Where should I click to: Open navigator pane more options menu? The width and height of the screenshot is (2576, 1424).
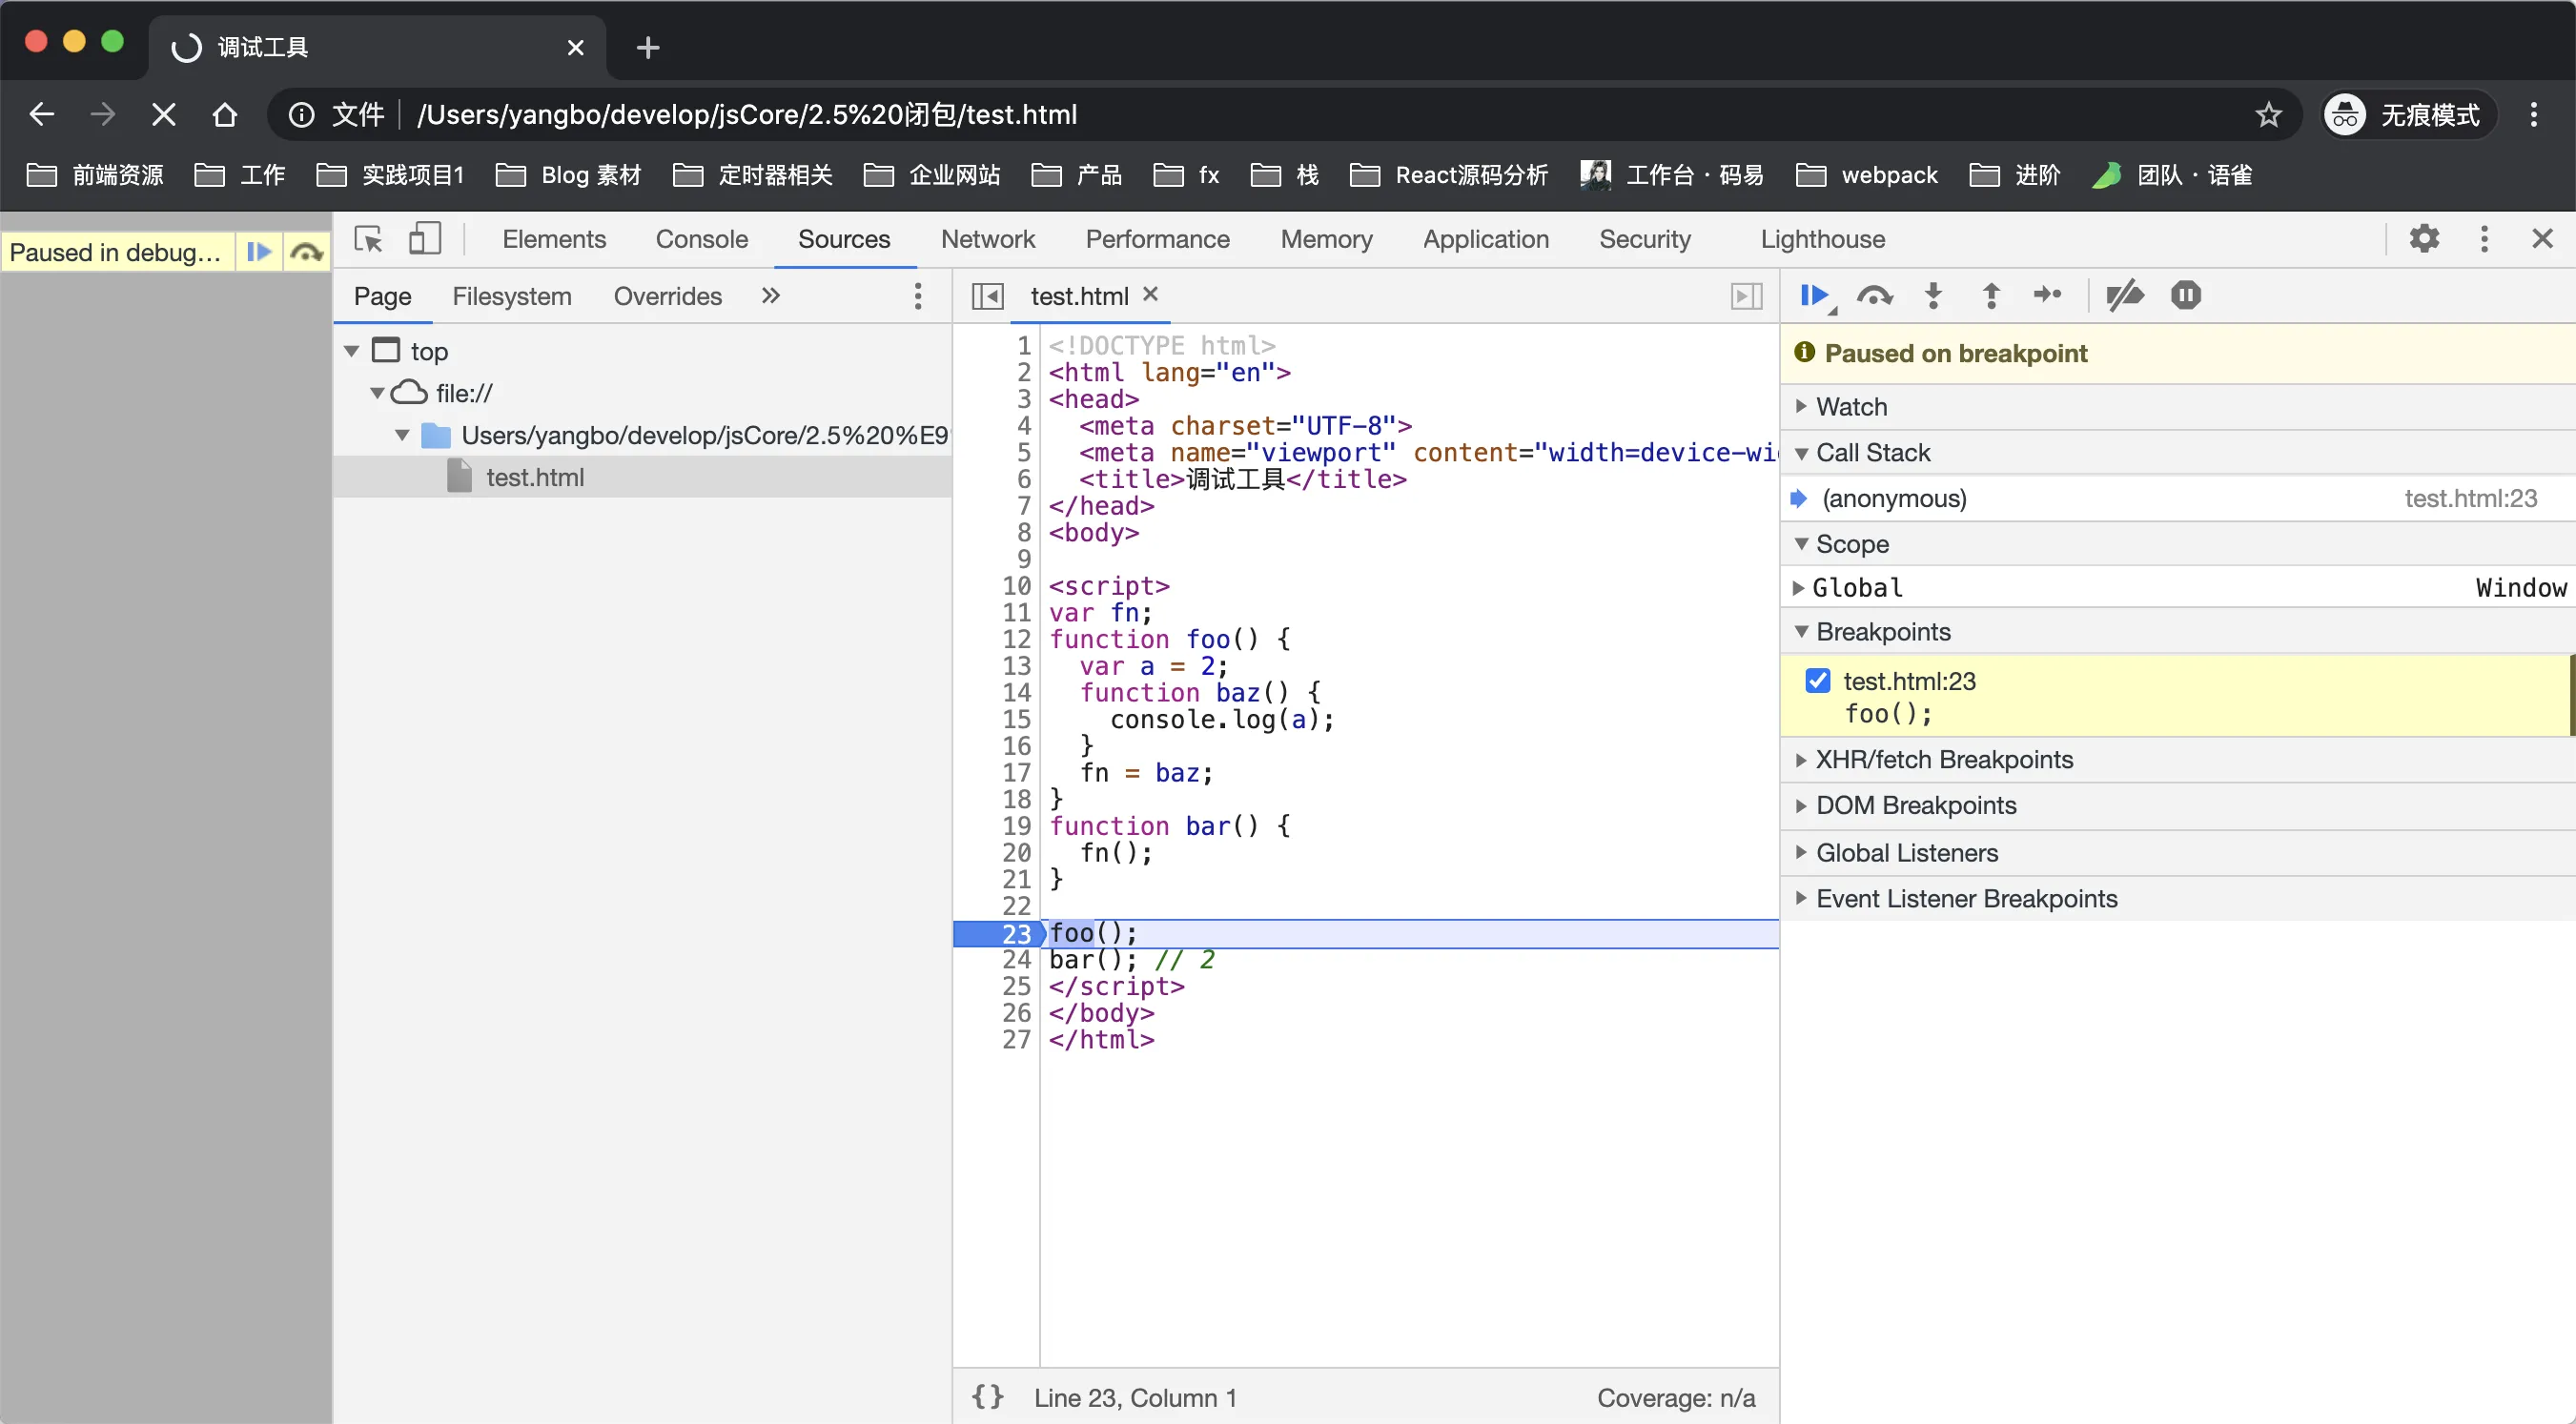917,296
